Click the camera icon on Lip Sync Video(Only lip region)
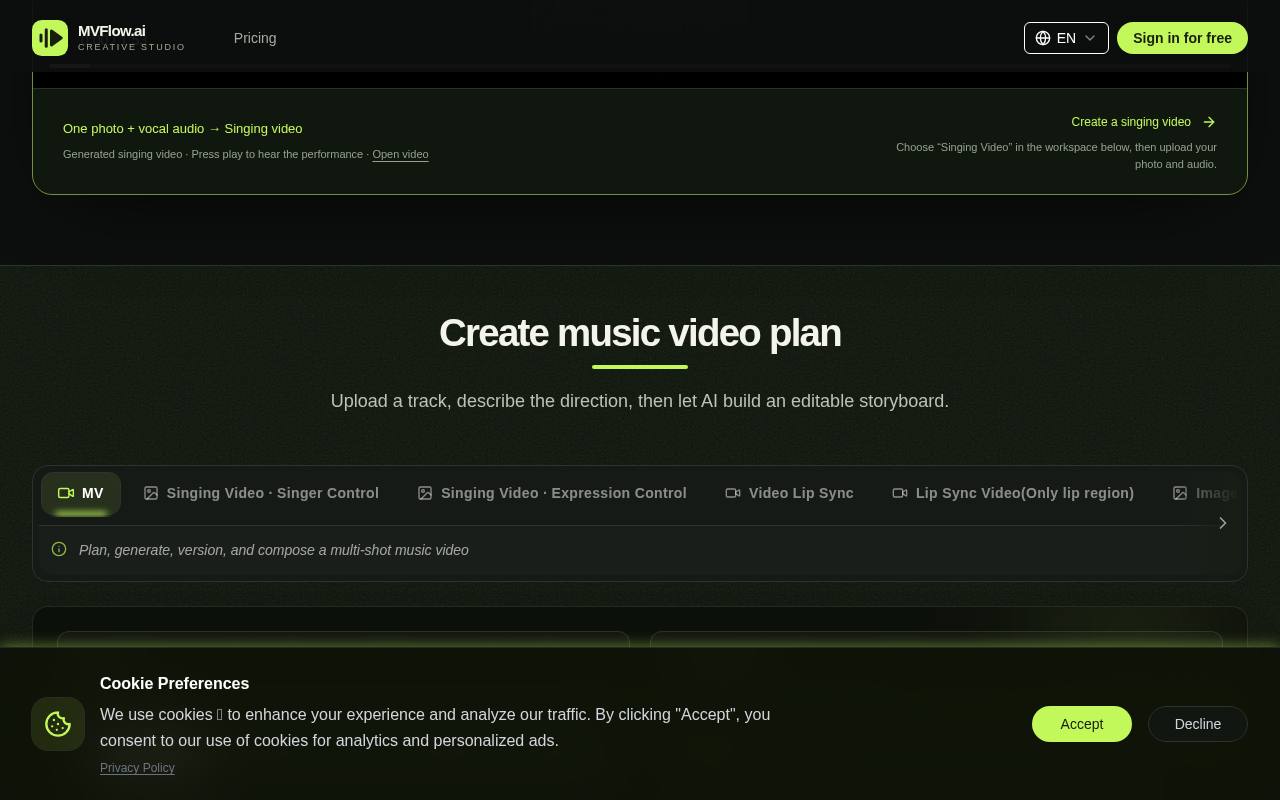The width and height of the screenshot is (1280, 800). coord(900,493)
